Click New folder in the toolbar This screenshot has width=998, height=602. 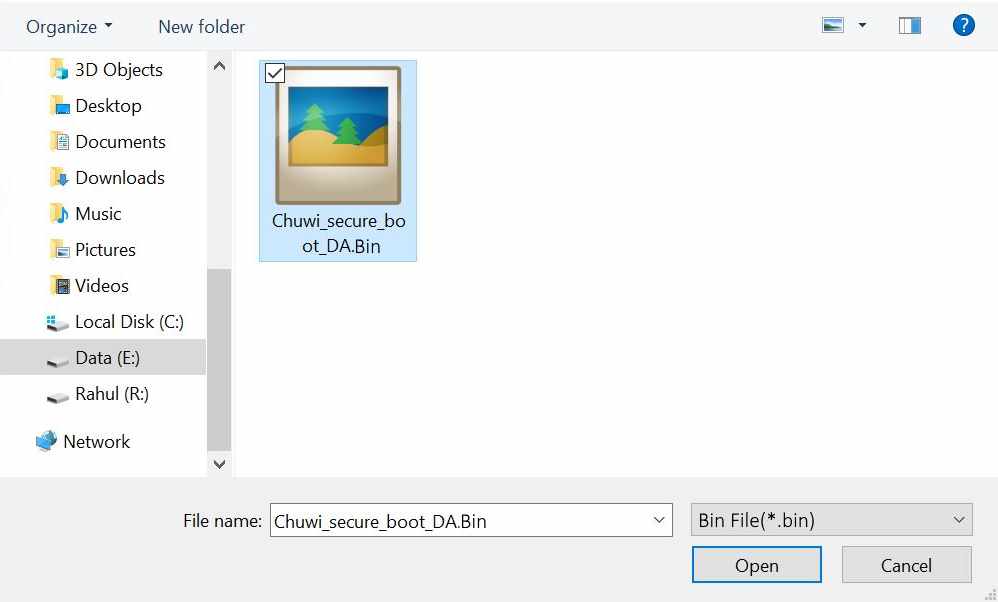click(x=201, y=27)
